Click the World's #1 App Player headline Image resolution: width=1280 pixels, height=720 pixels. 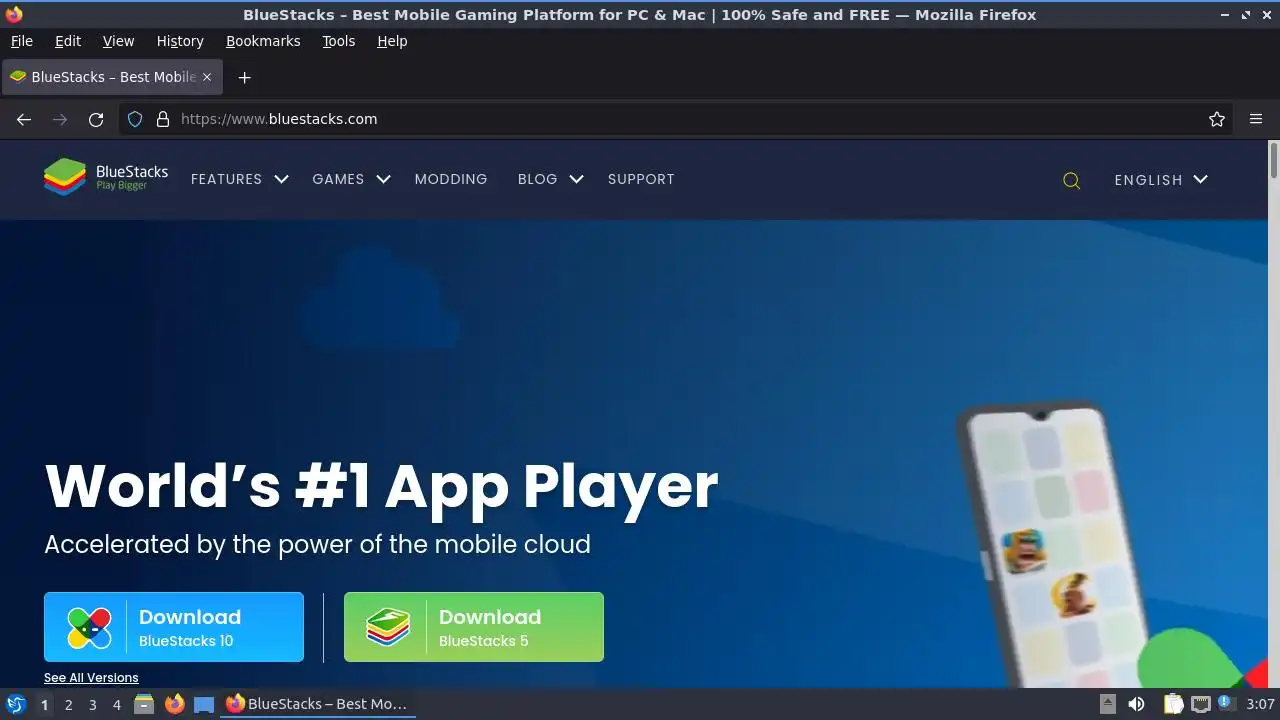tap(381, 486)
